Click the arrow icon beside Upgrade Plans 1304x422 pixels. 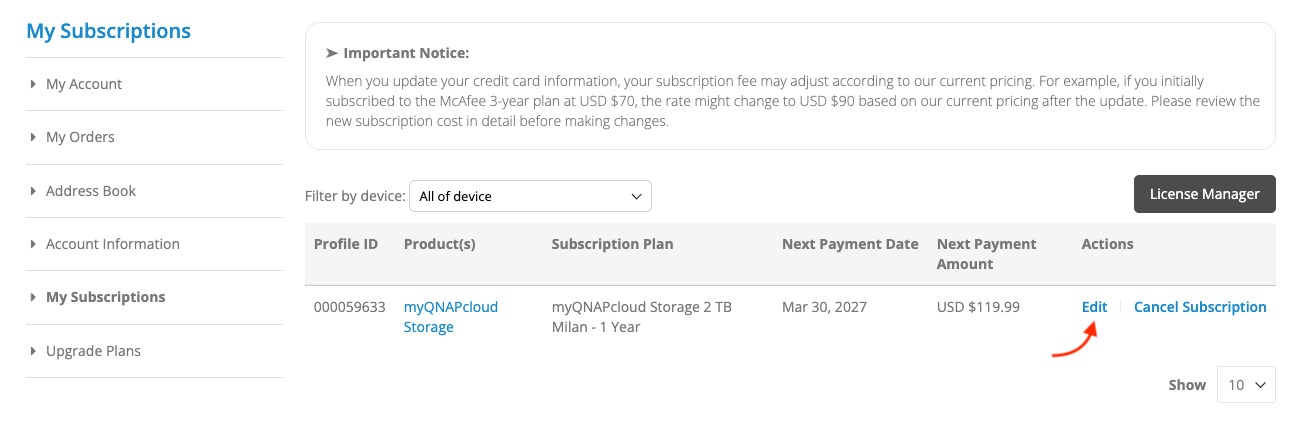(33, 351)
